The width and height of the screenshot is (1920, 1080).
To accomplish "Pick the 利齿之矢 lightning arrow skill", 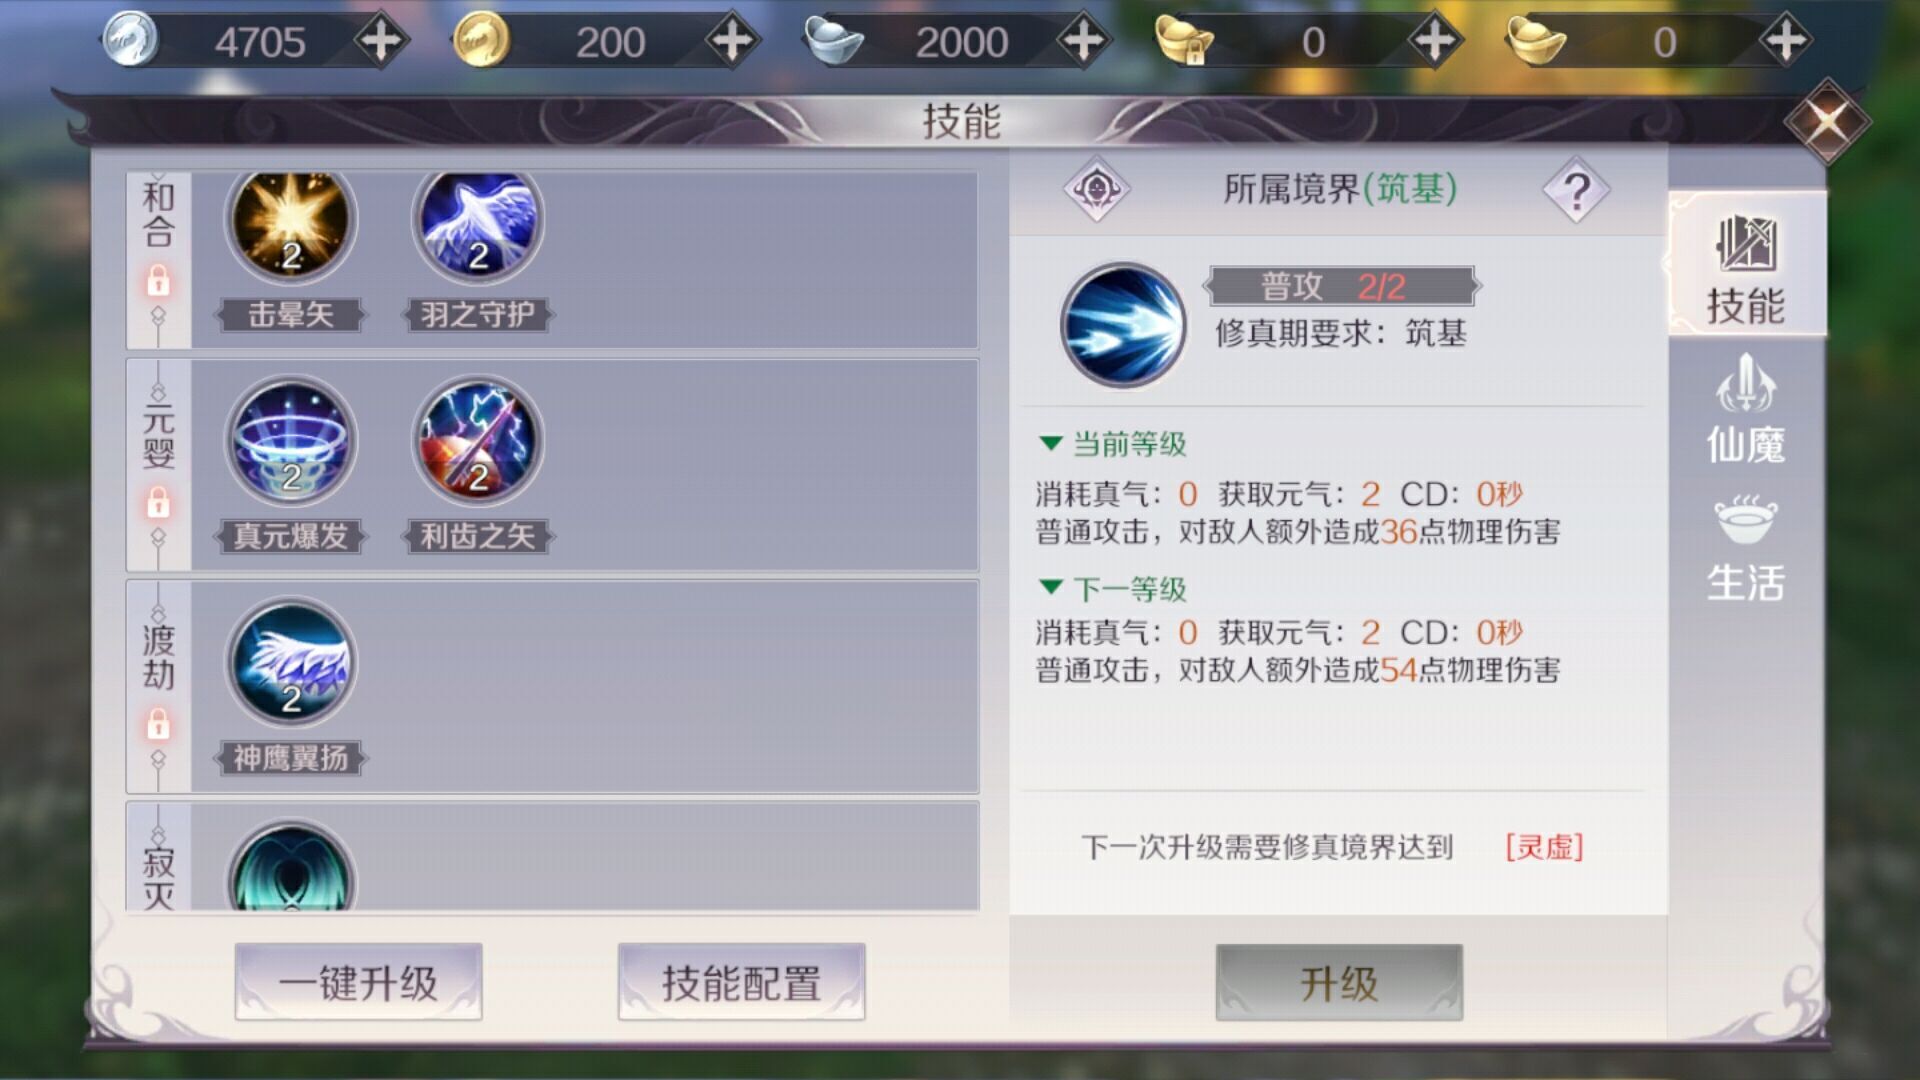I will (478, 442).
